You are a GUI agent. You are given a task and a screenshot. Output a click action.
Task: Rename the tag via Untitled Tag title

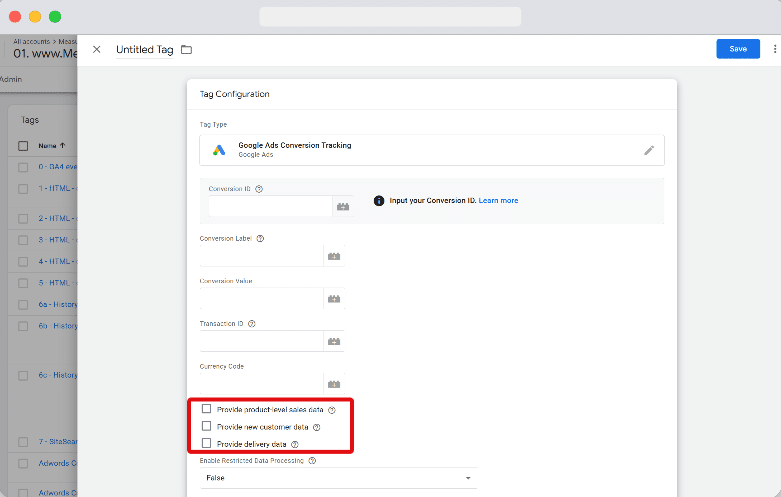coord(144,50)
